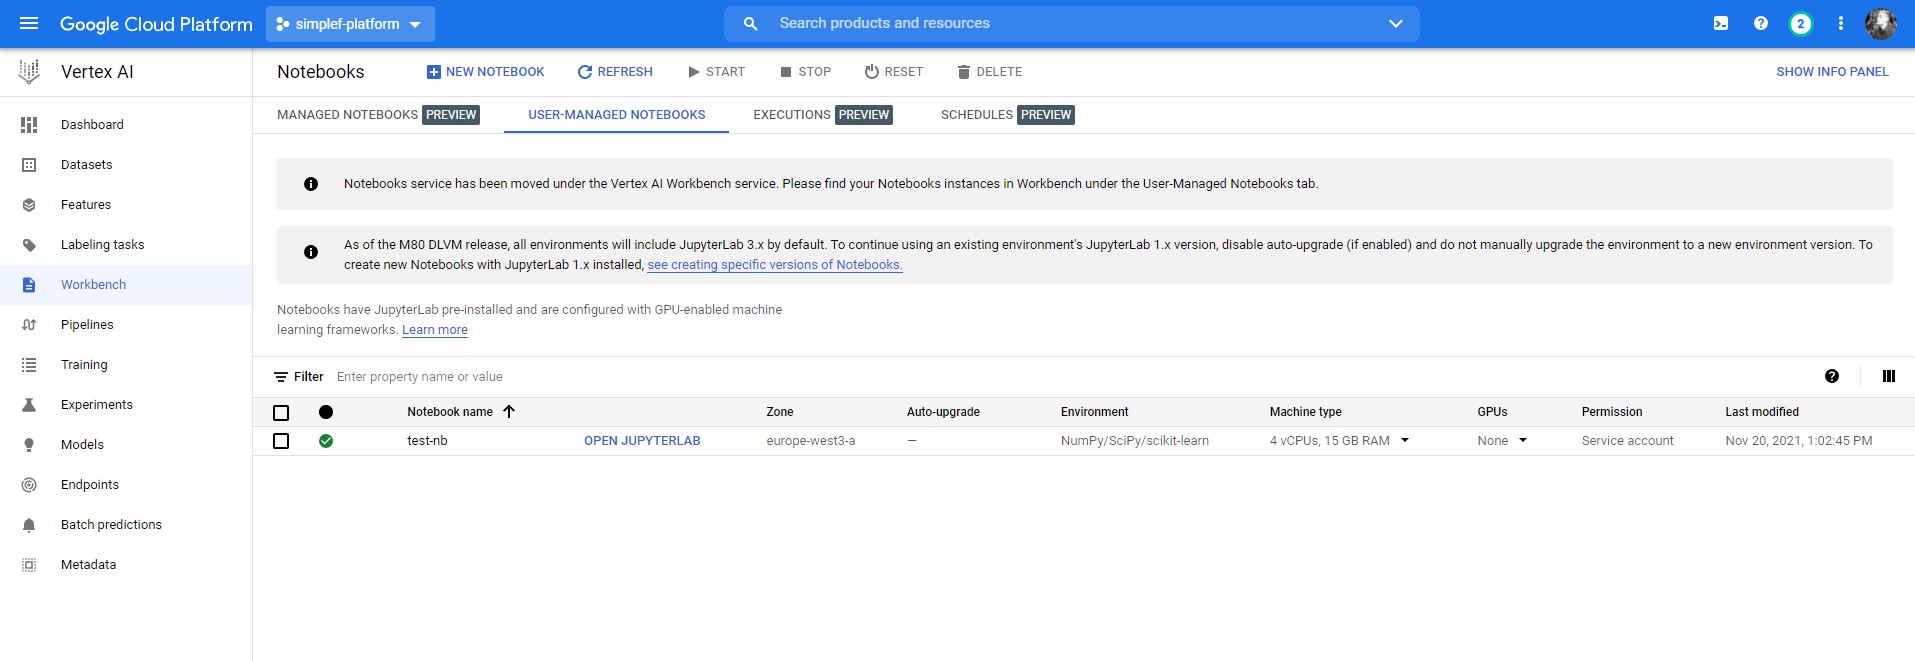Click the Stop button

pyautogui.click(x=805, y=72)
